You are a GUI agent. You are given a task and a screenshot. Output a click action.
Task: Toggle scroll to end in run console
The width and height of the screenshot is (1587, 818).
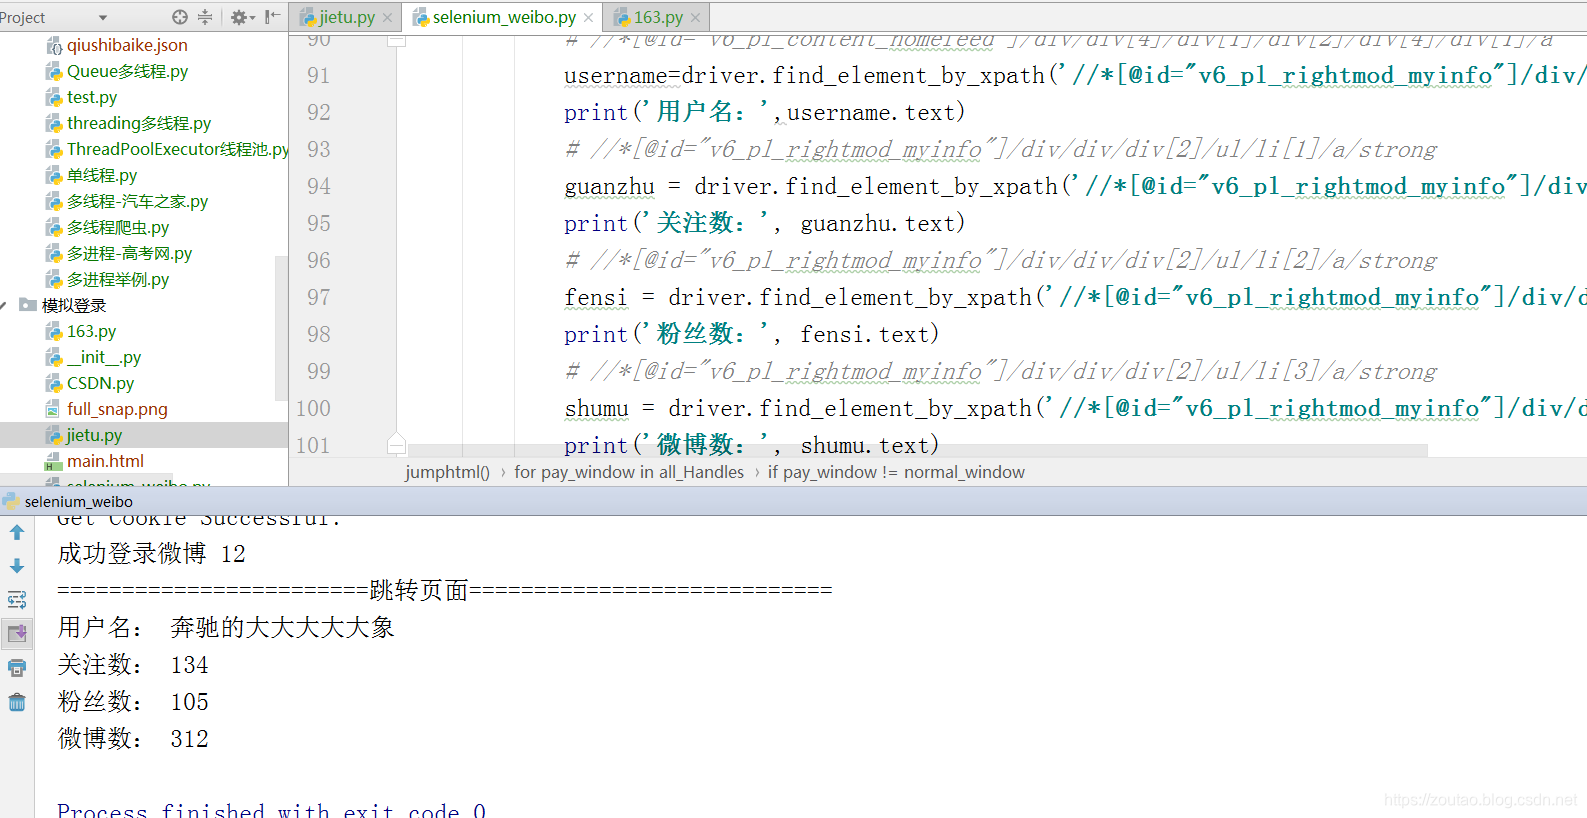[x=17, y=633]
